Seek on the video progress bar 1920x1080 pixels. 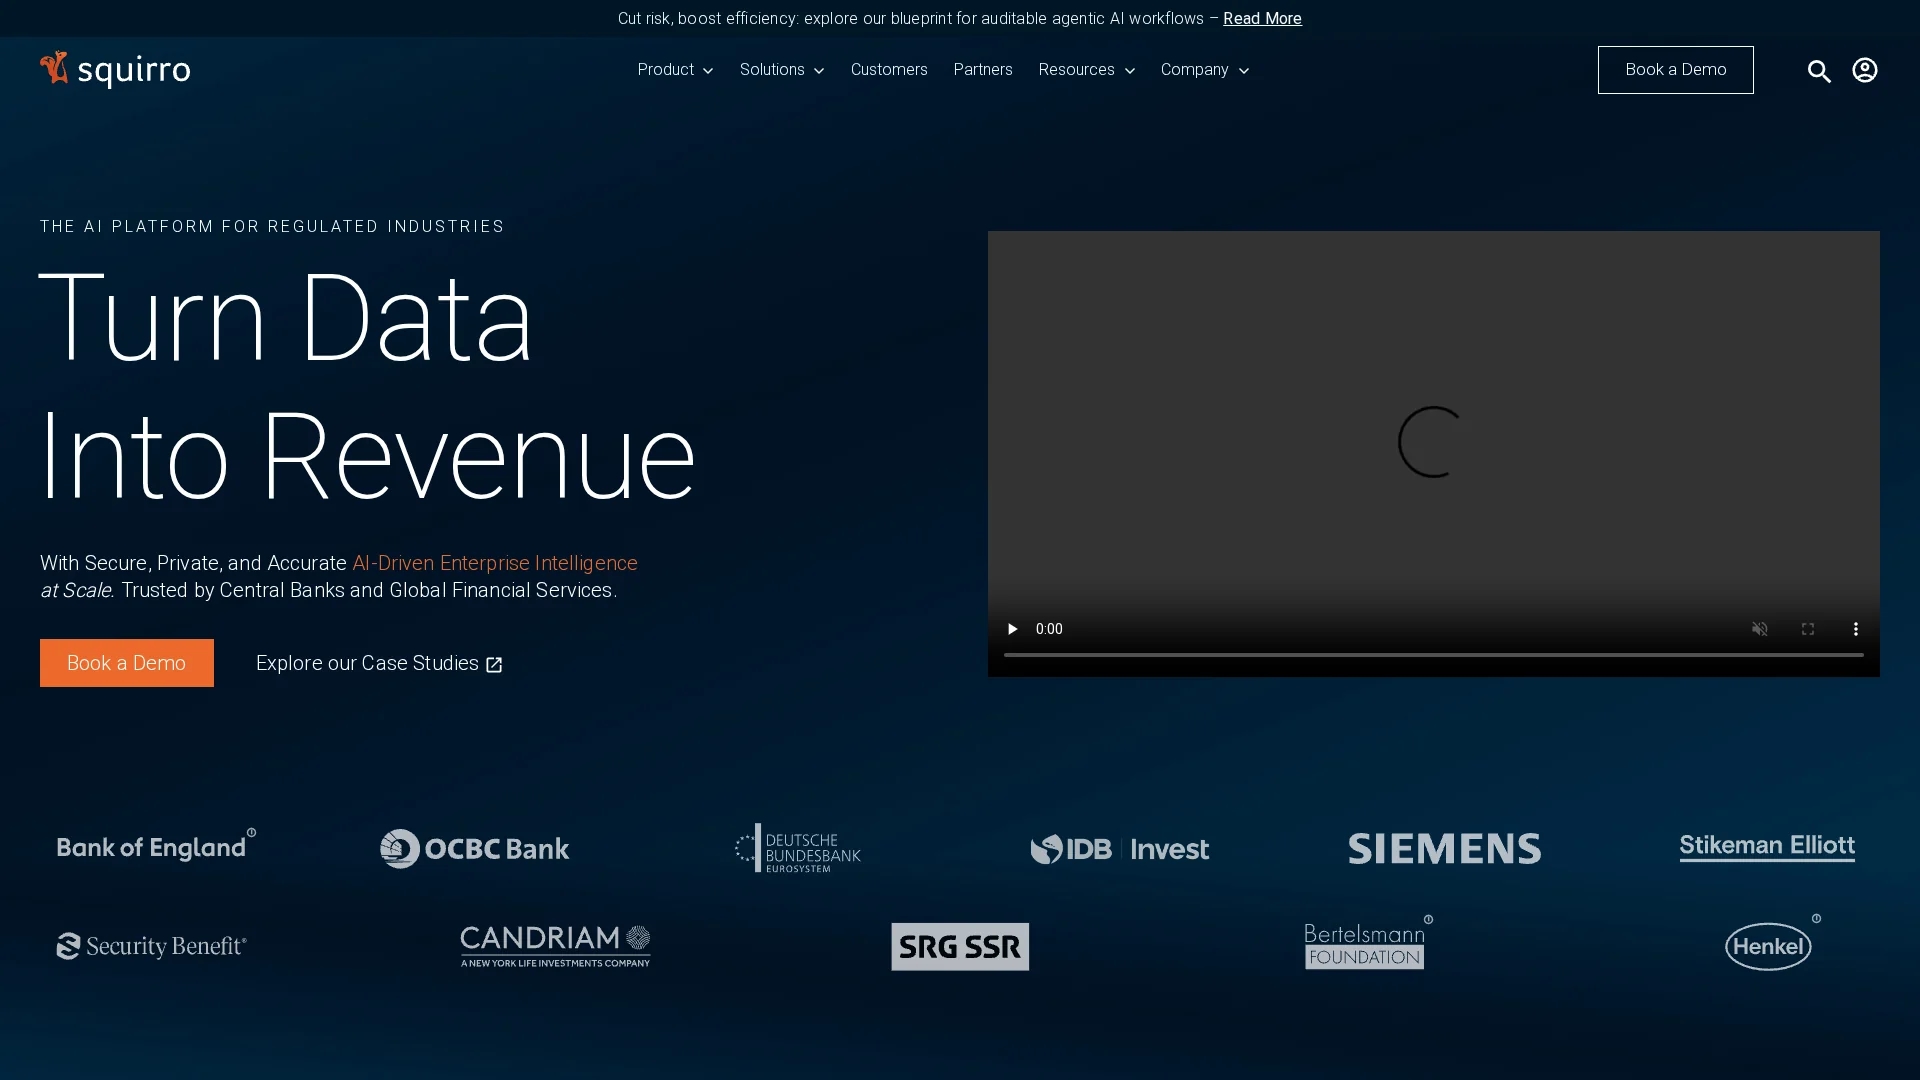(1433, 655)
